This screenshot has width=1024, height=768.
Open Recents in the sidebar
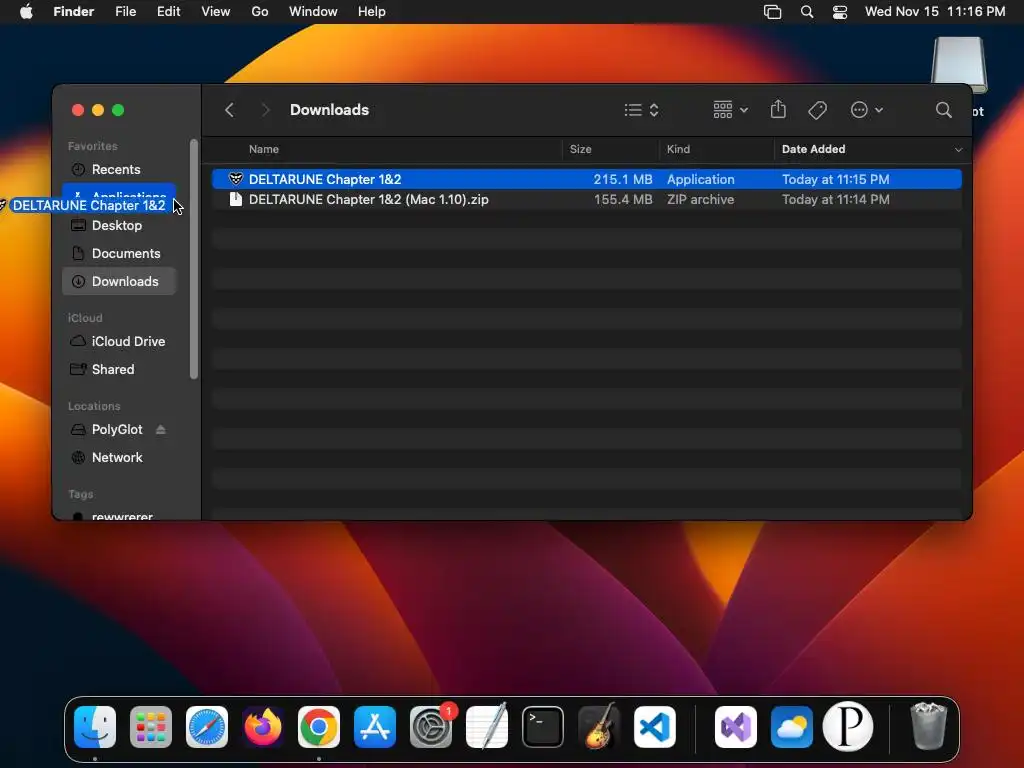[119, 169]
